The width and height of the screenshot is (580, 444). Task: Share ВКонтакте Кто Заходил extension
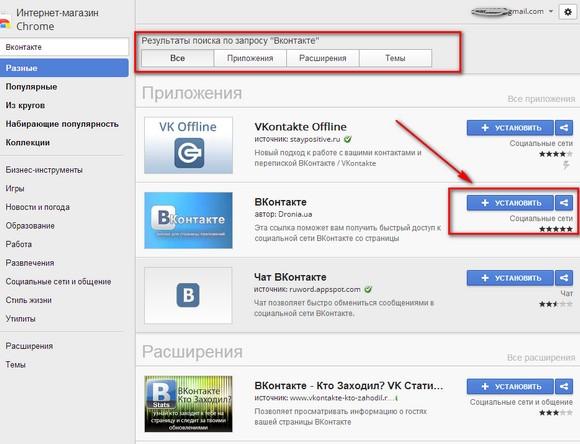coord(564,387)
